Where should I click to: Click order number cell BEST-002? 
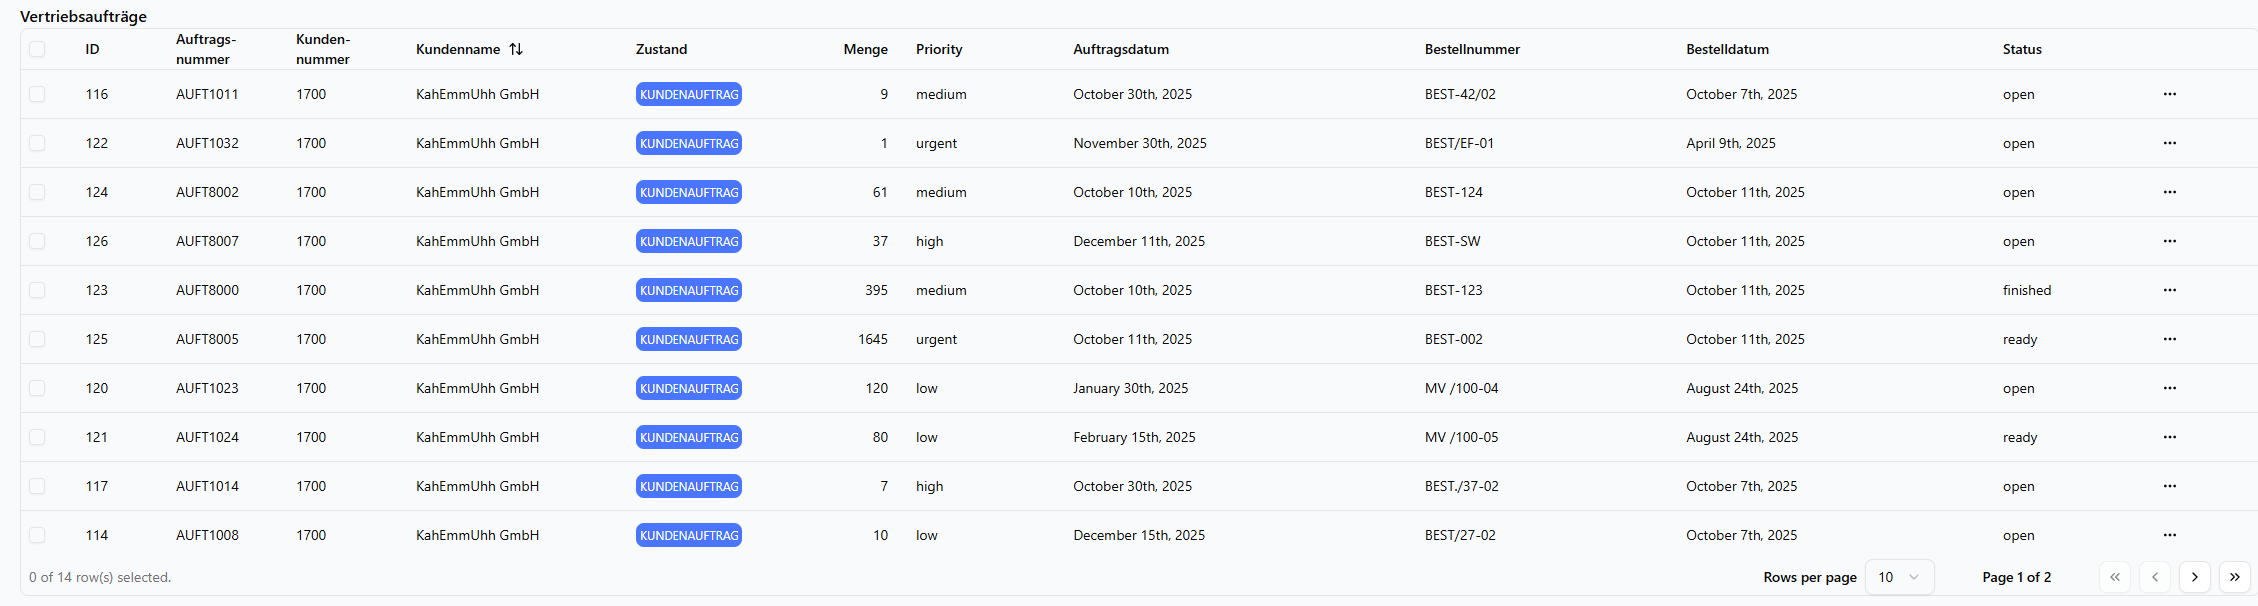click(1453, 339)
